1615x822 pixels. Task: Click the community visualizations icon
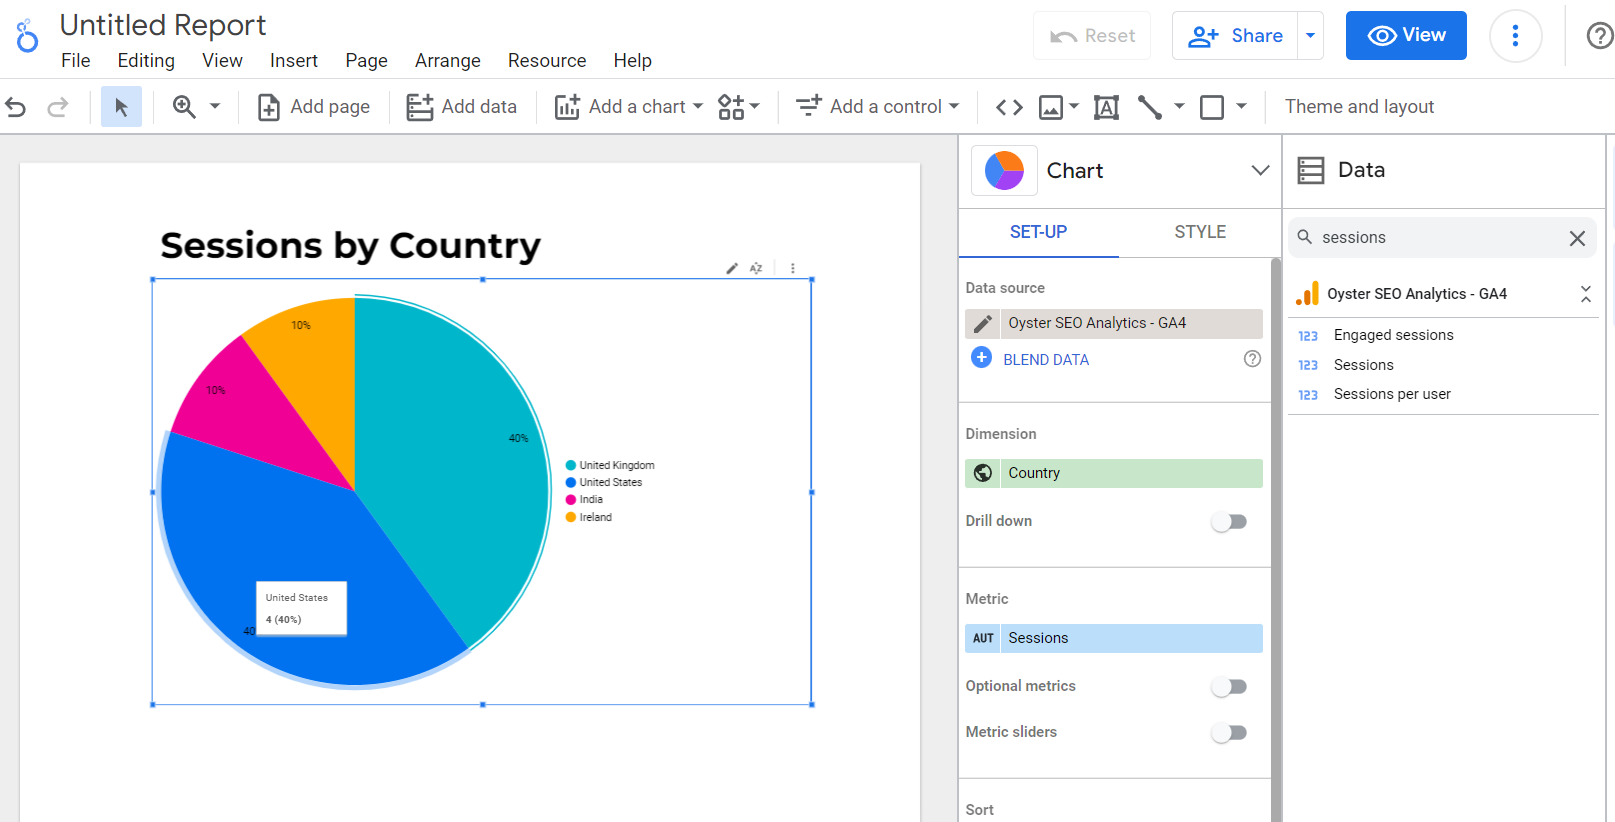pos(732,107)
